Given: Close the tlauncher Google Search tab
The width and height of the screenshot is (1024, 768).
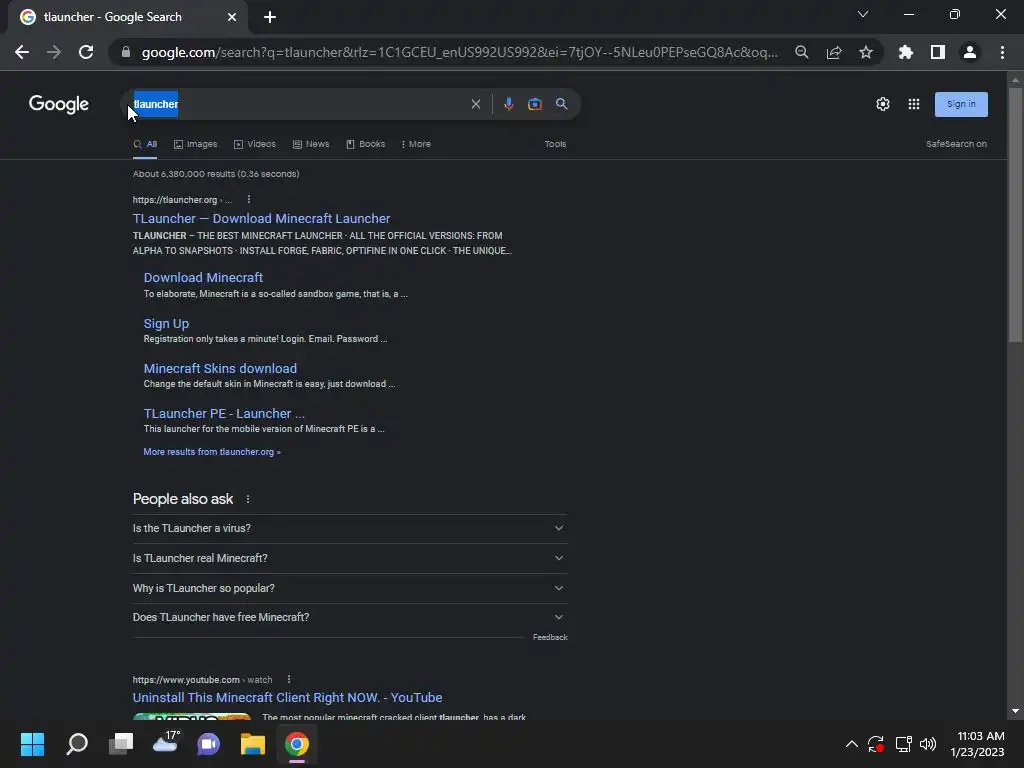Looking at the screenshot, I should (232, 17).
